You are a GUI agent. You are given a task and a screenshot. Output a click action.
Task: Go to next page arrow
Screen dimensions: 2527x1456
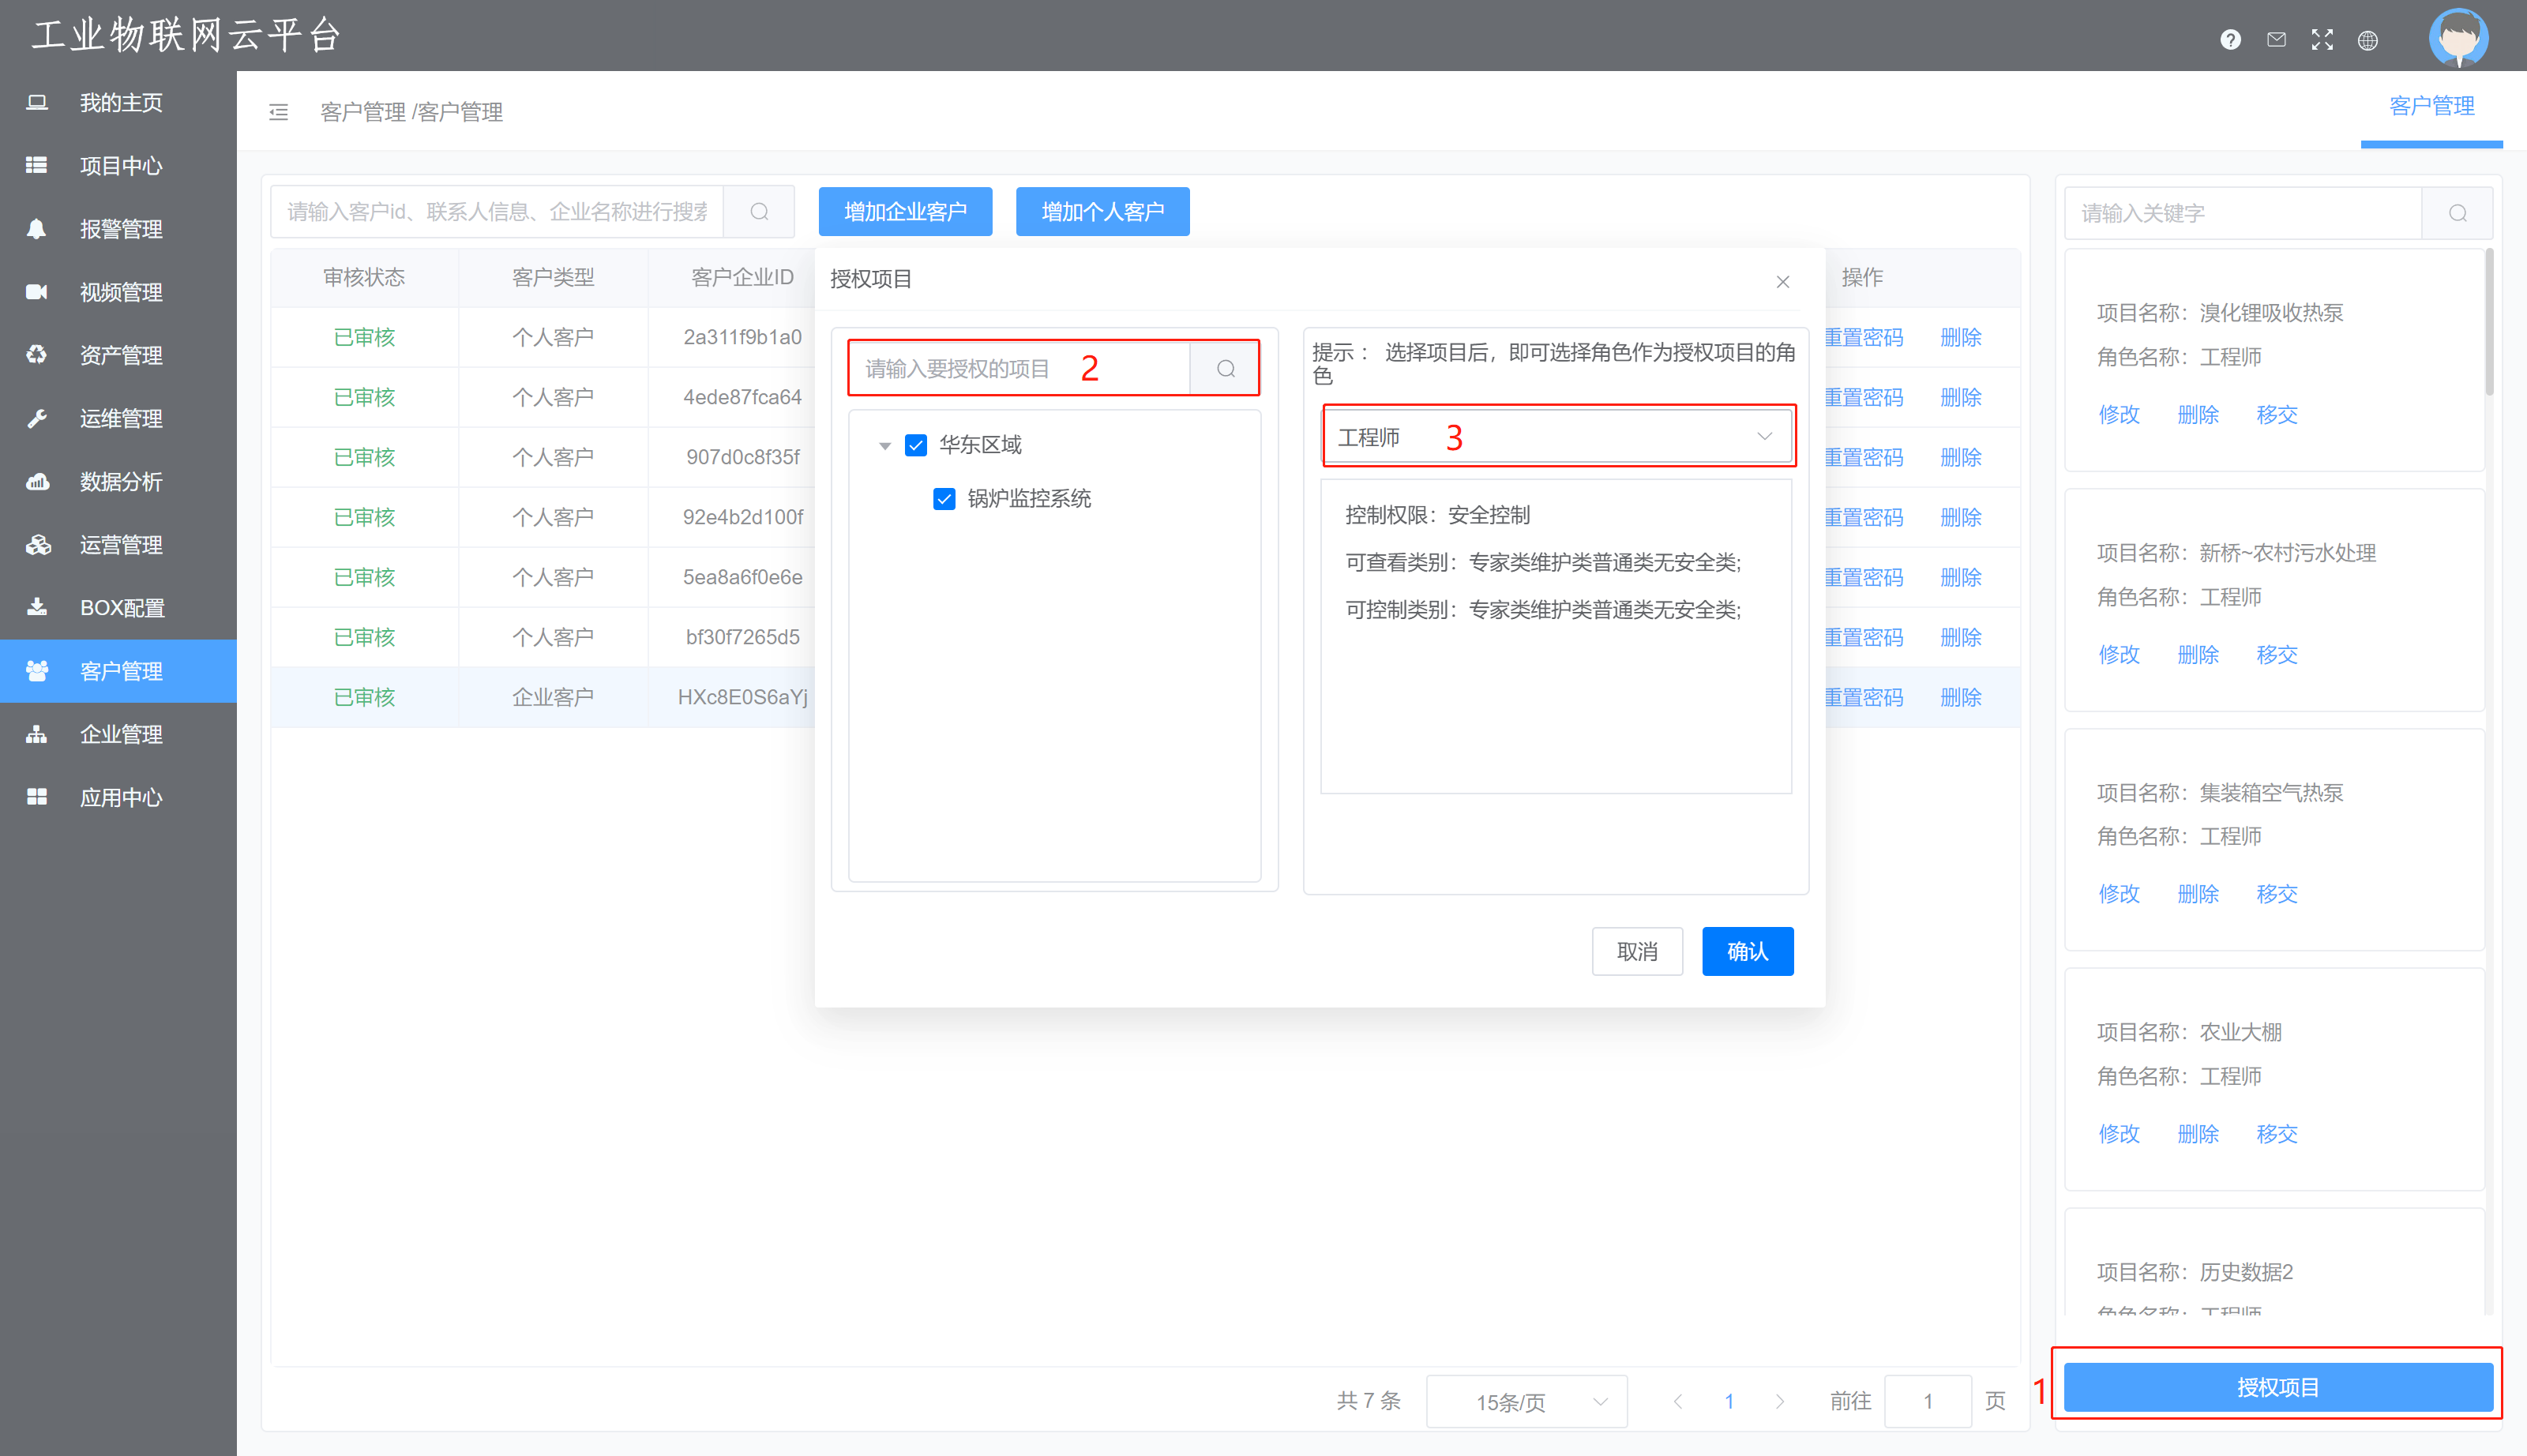click(x=1779, y=1402)
